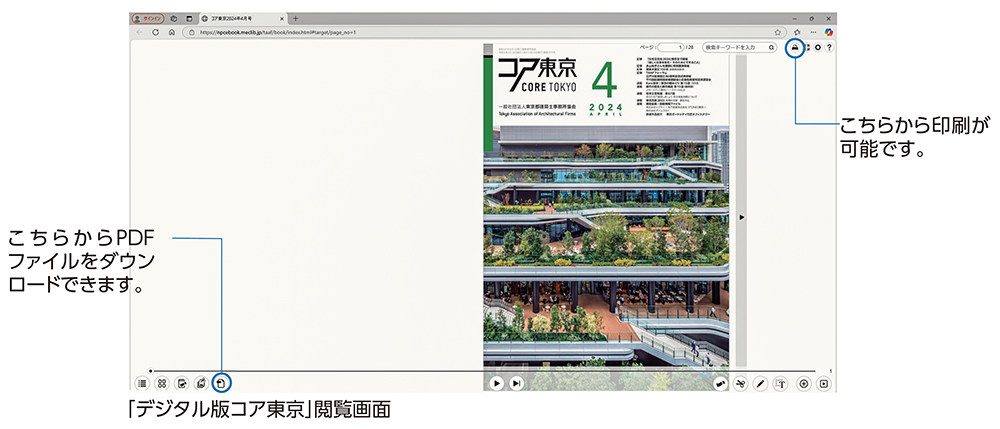Image resolution: width=1000 pixels, height=429 pixels.
Task: Turn to next page with right arrow
Action: [741, 216]
